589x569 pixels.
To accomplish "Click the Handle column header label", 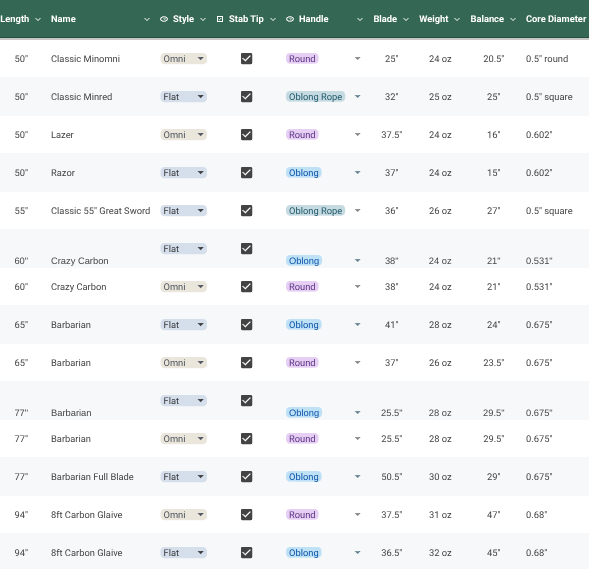I will [314, 19].
